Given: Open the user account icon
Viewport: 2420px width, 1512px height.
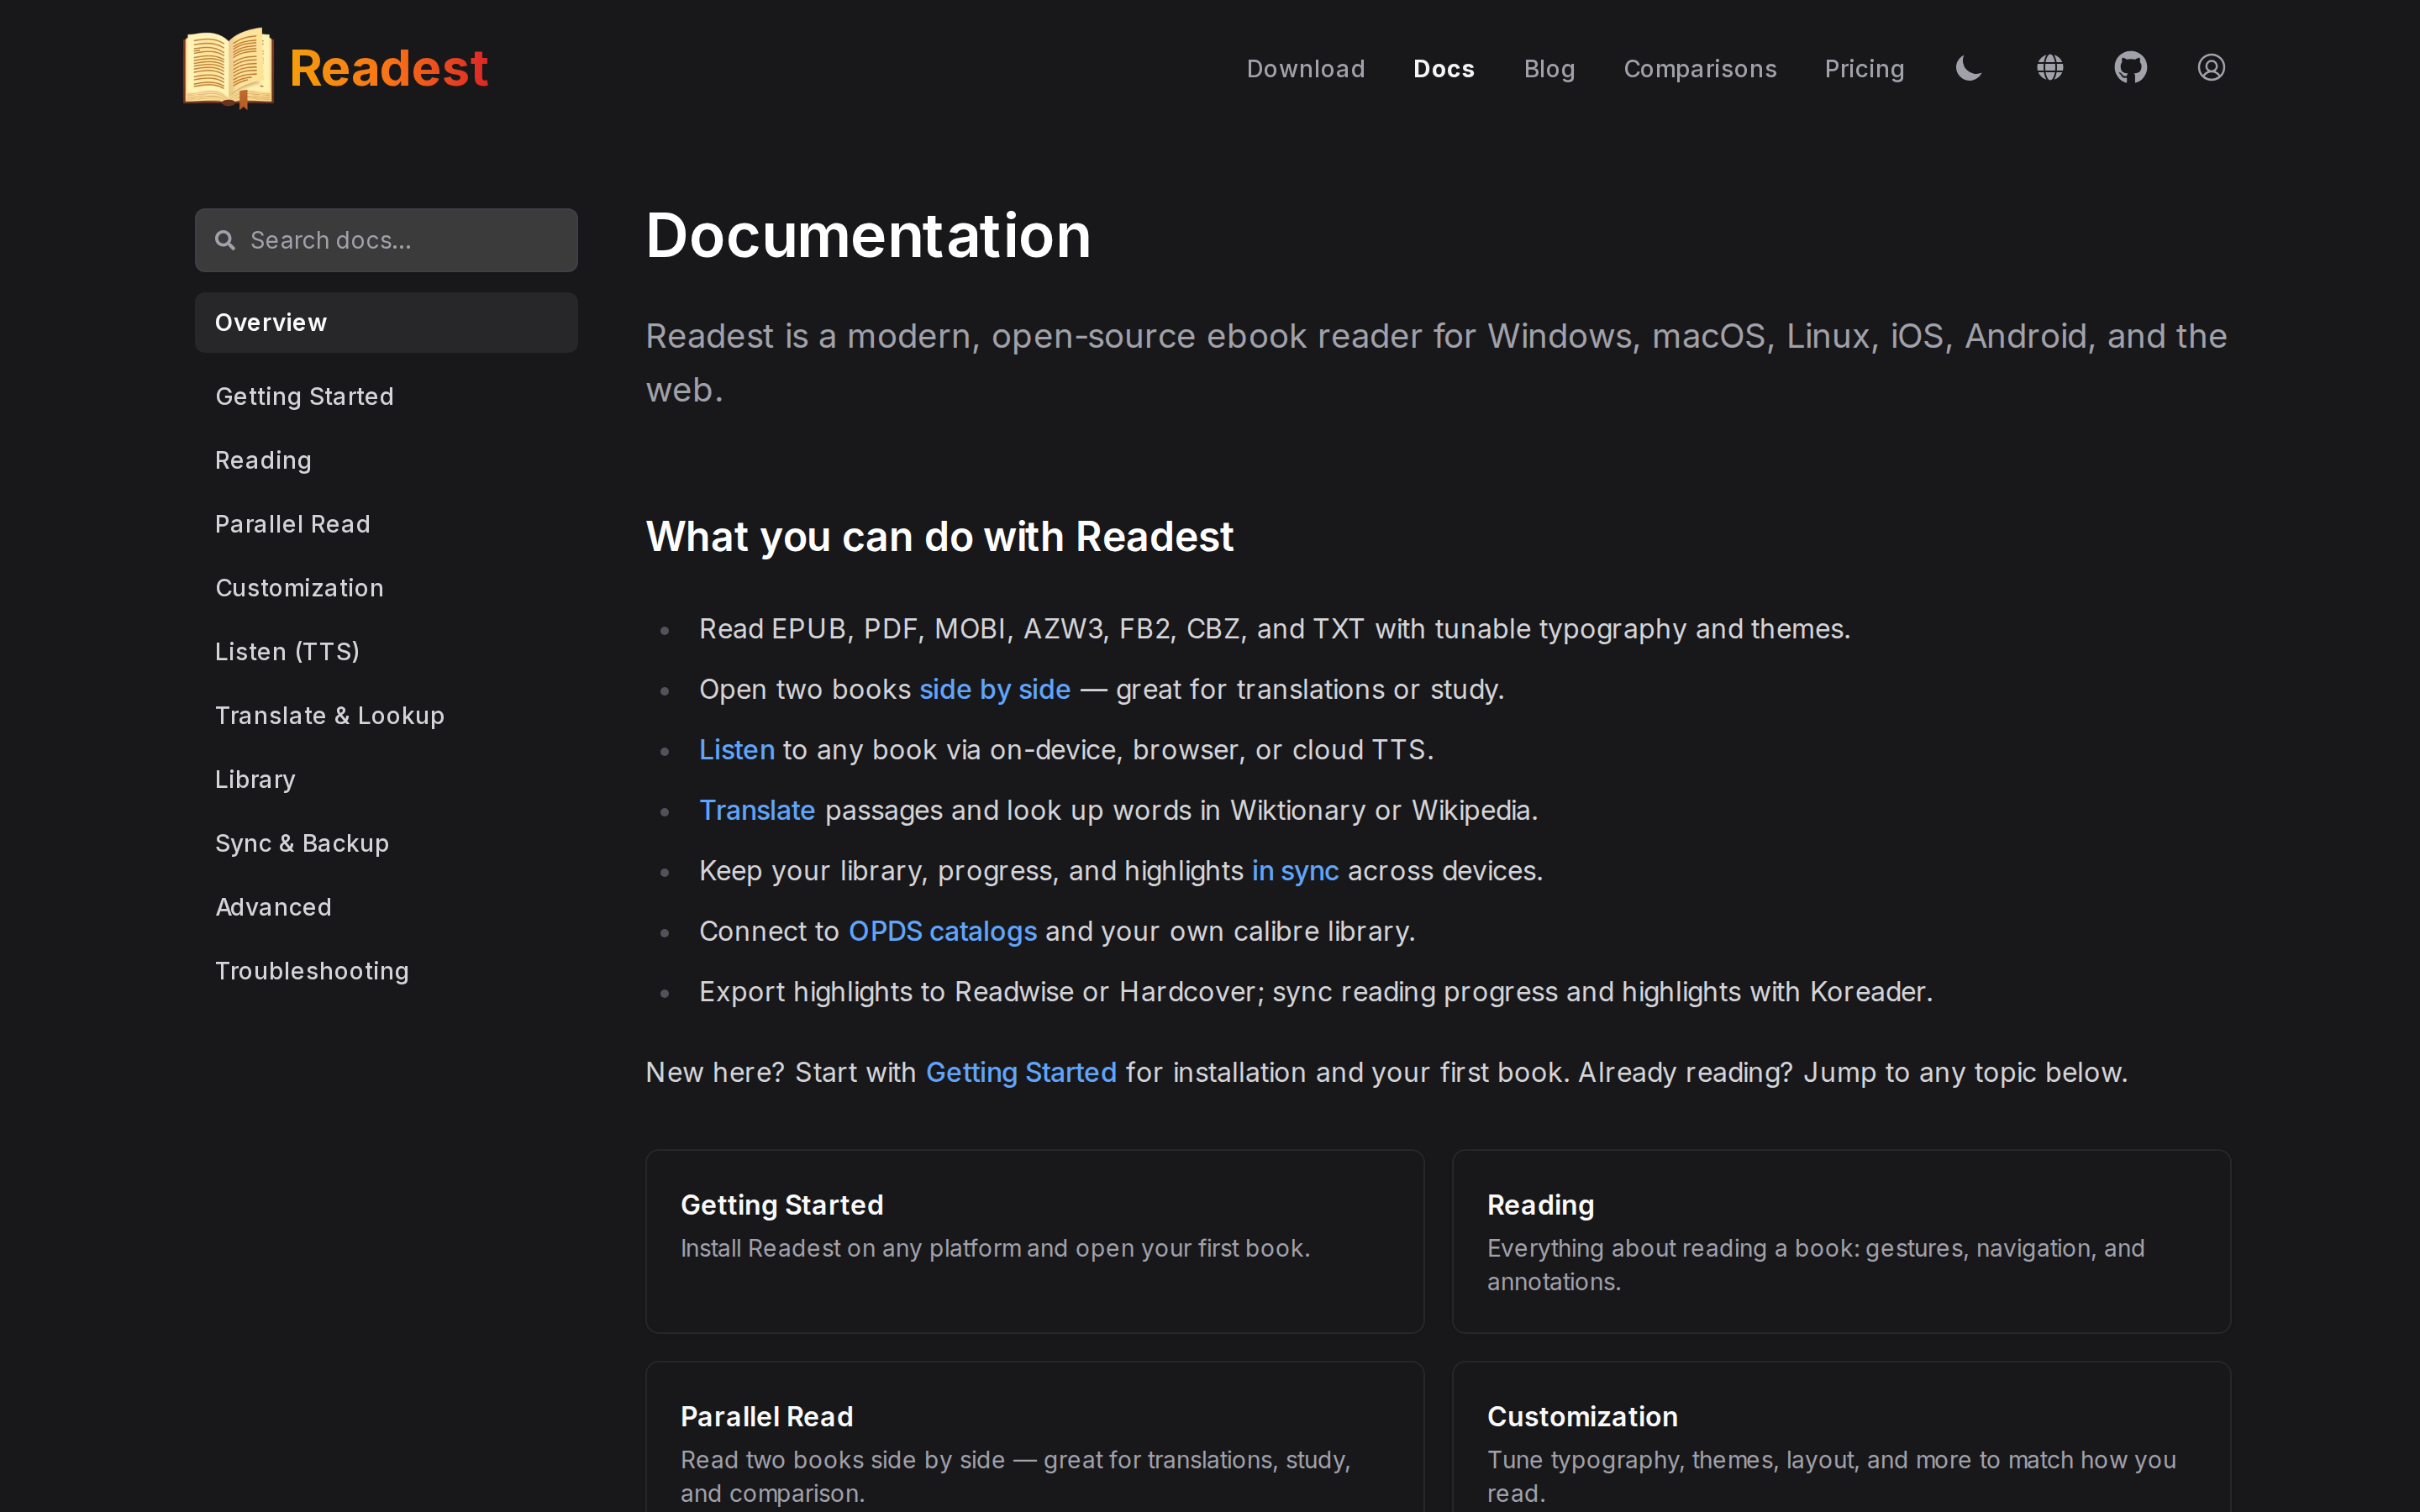Looking at the screenshot, I should coord(2211,68).
